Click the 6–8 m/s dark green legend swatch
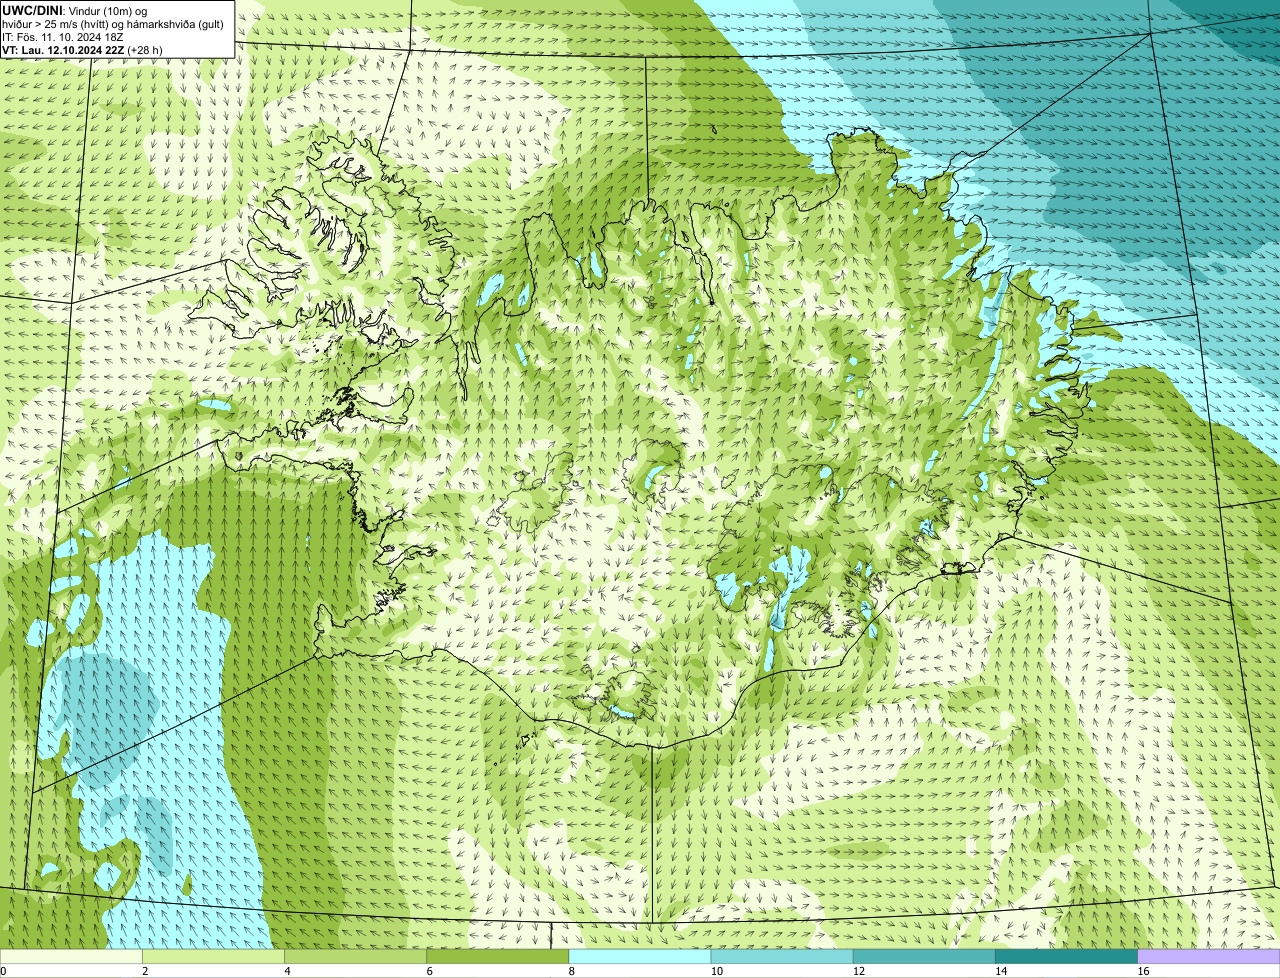The height and width of the screenshot is (978, 1280). point(497,956)
